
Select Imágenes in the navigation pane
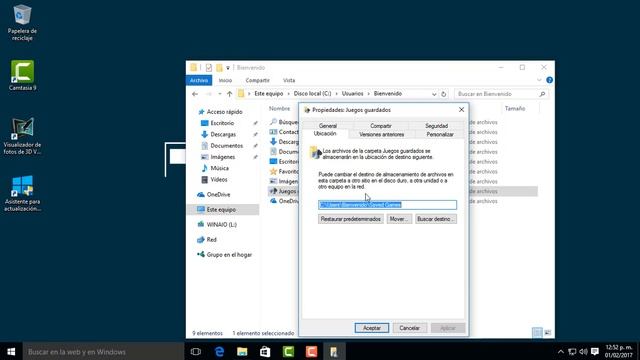coord(222,157)
